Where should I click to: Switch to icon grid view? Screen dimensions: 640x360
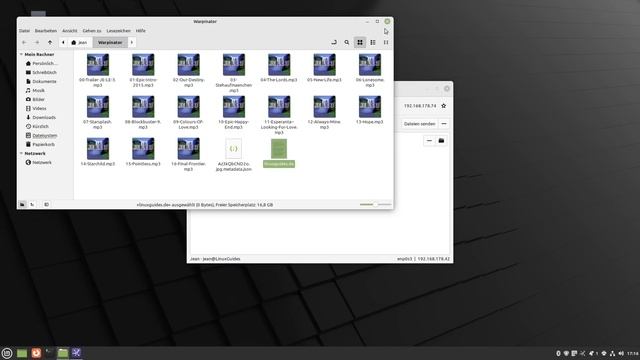[360, 42]
